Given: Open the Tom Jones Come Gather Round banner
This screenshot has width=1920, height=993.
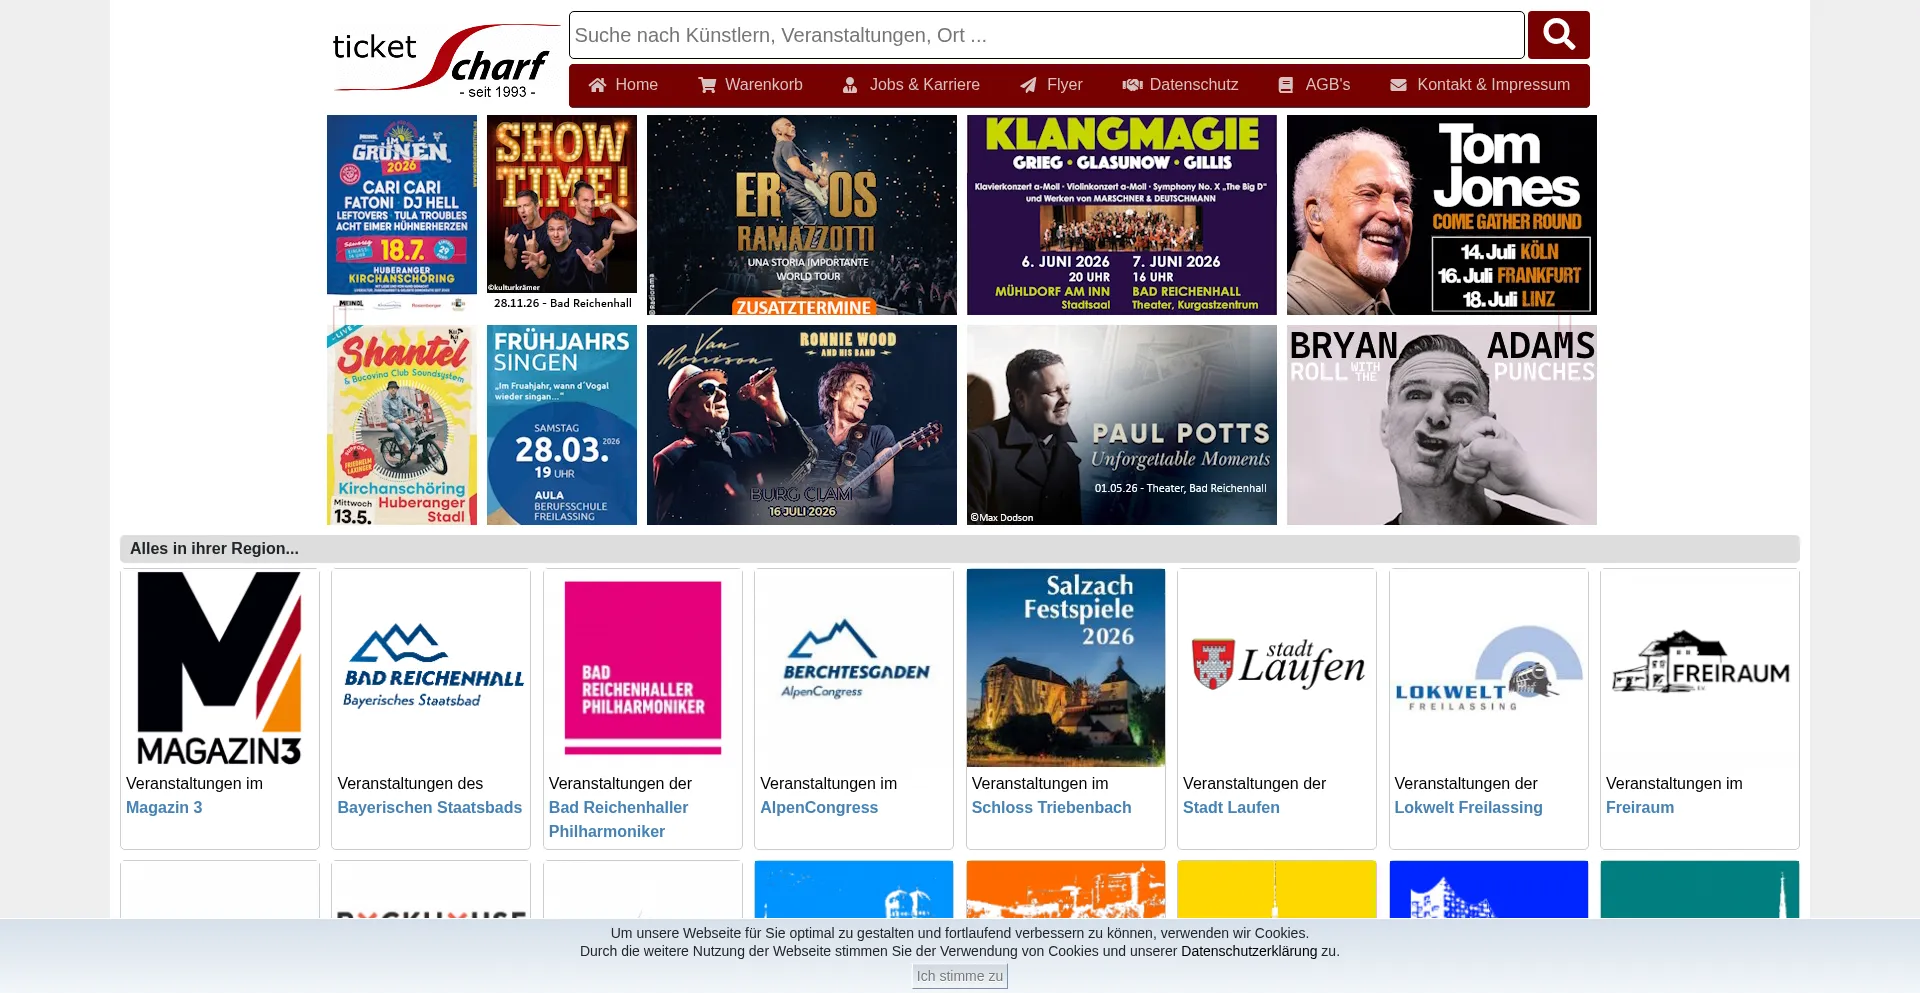Looking at the screenshot, I should point(1442,215).
